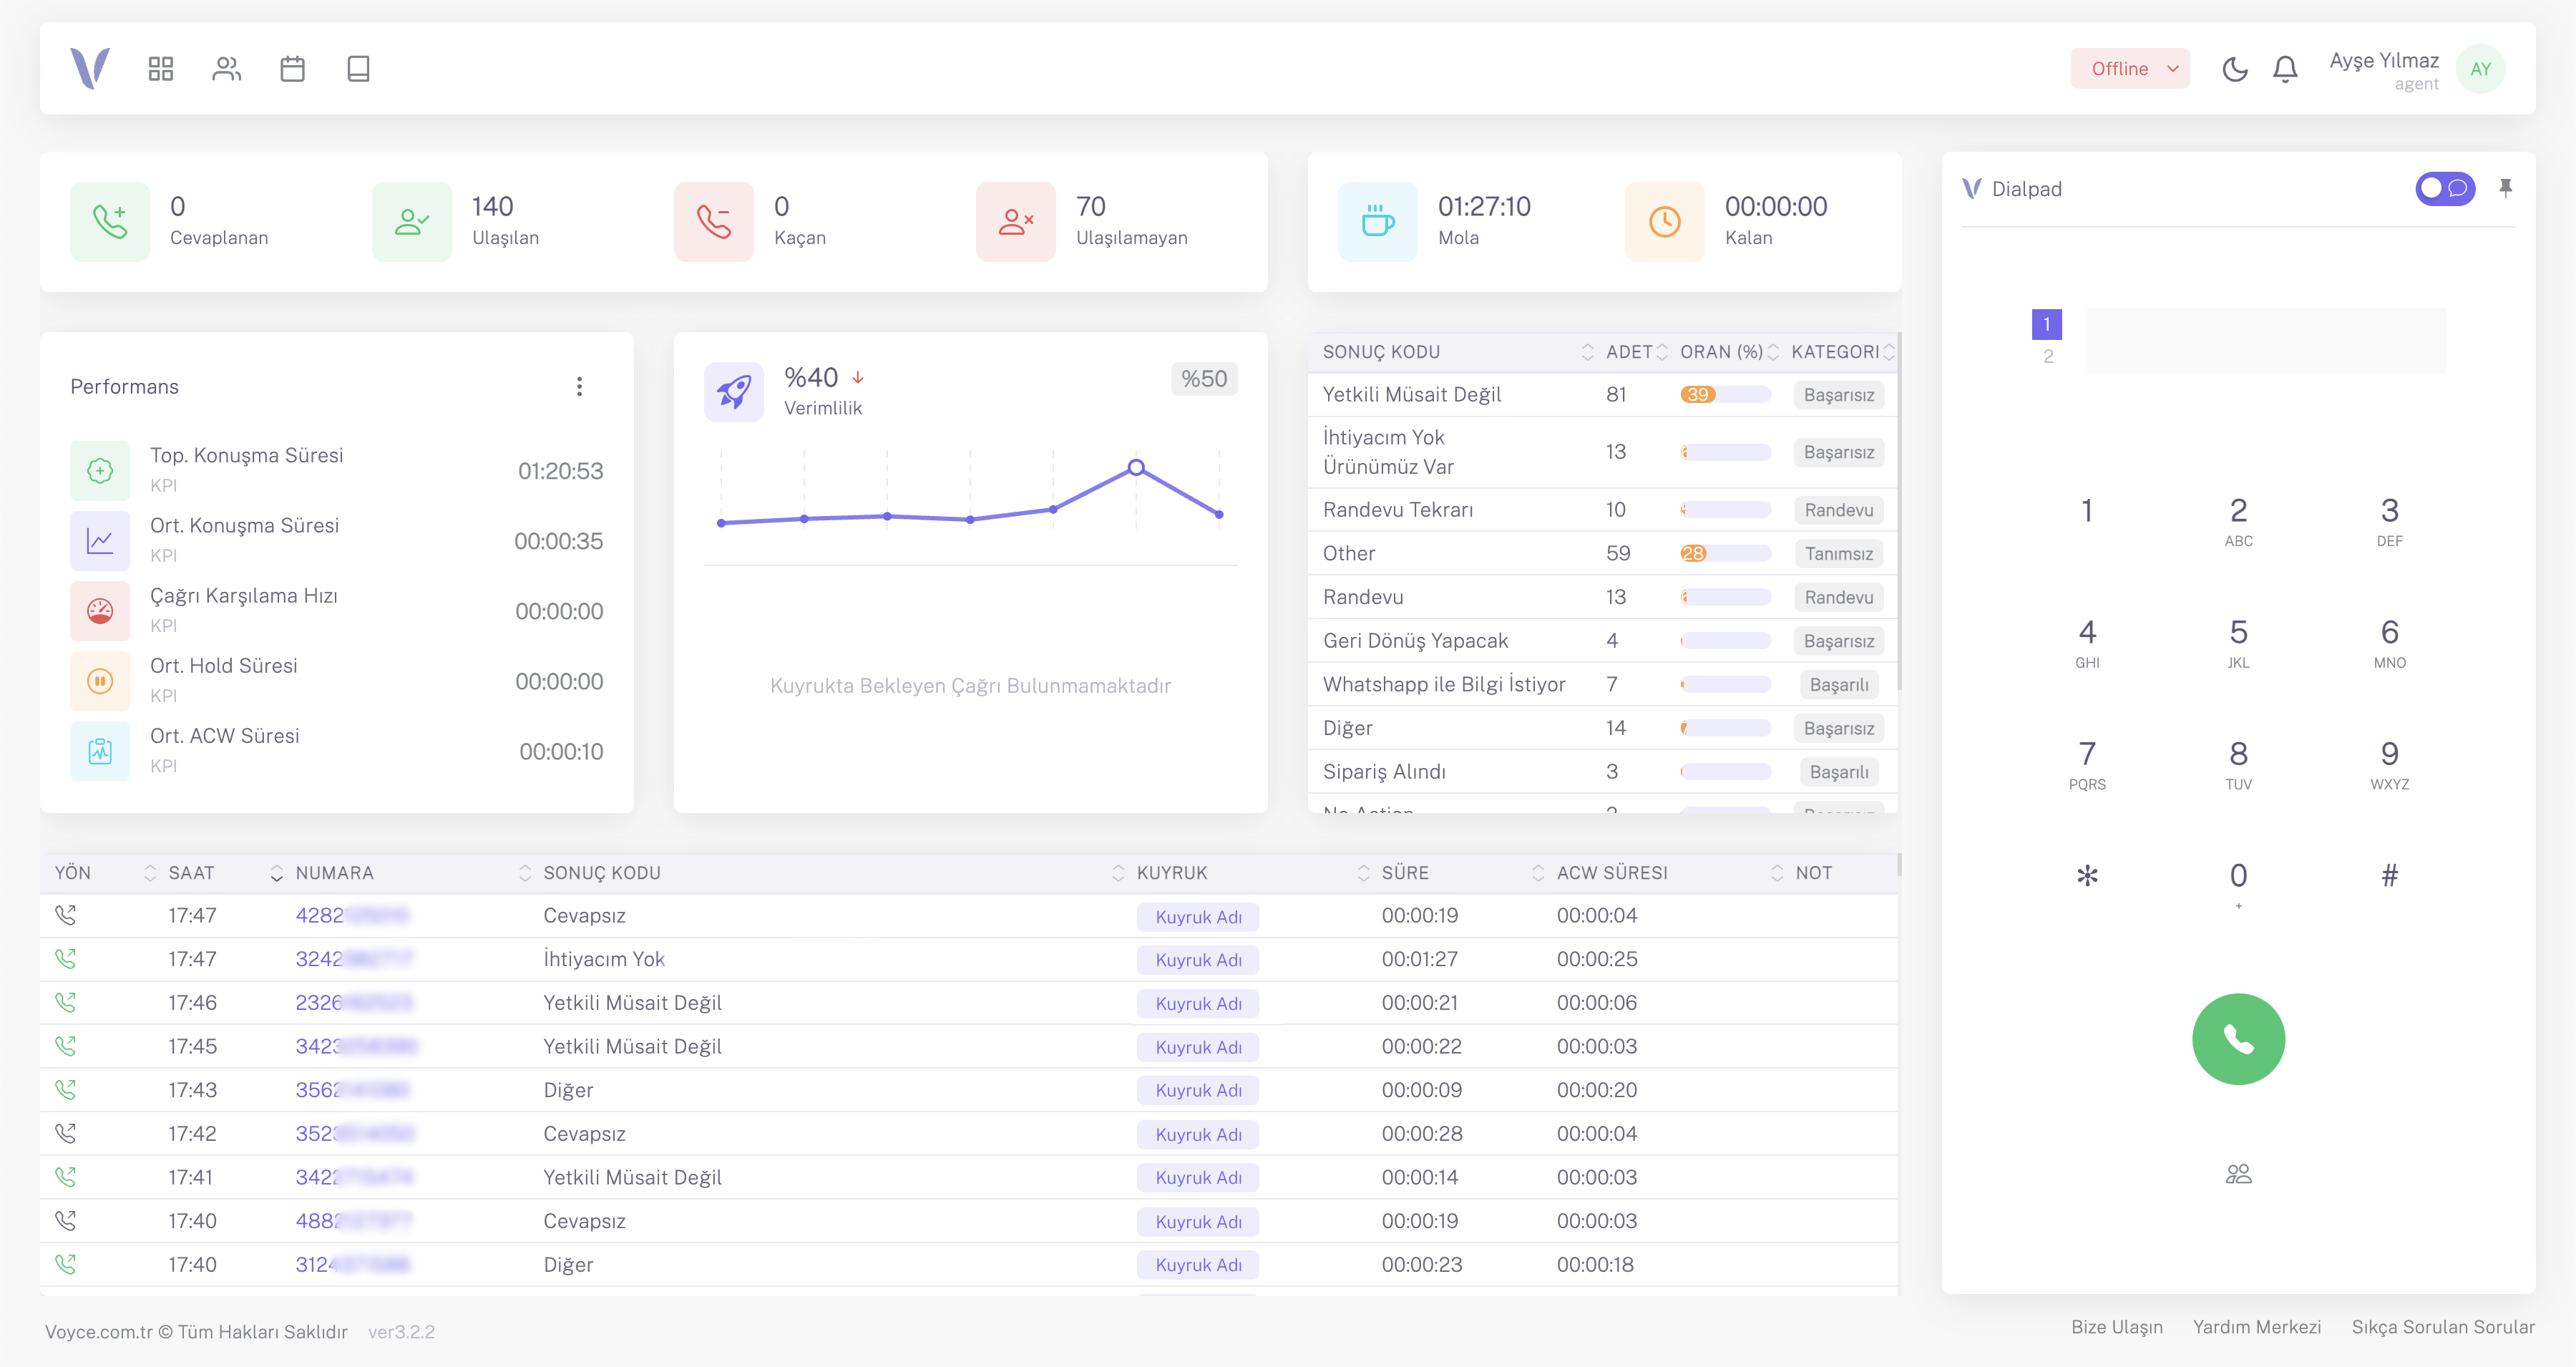
Task: Click call direction icon for 17:47 Cevapsız row
Action: pos(66,914)
